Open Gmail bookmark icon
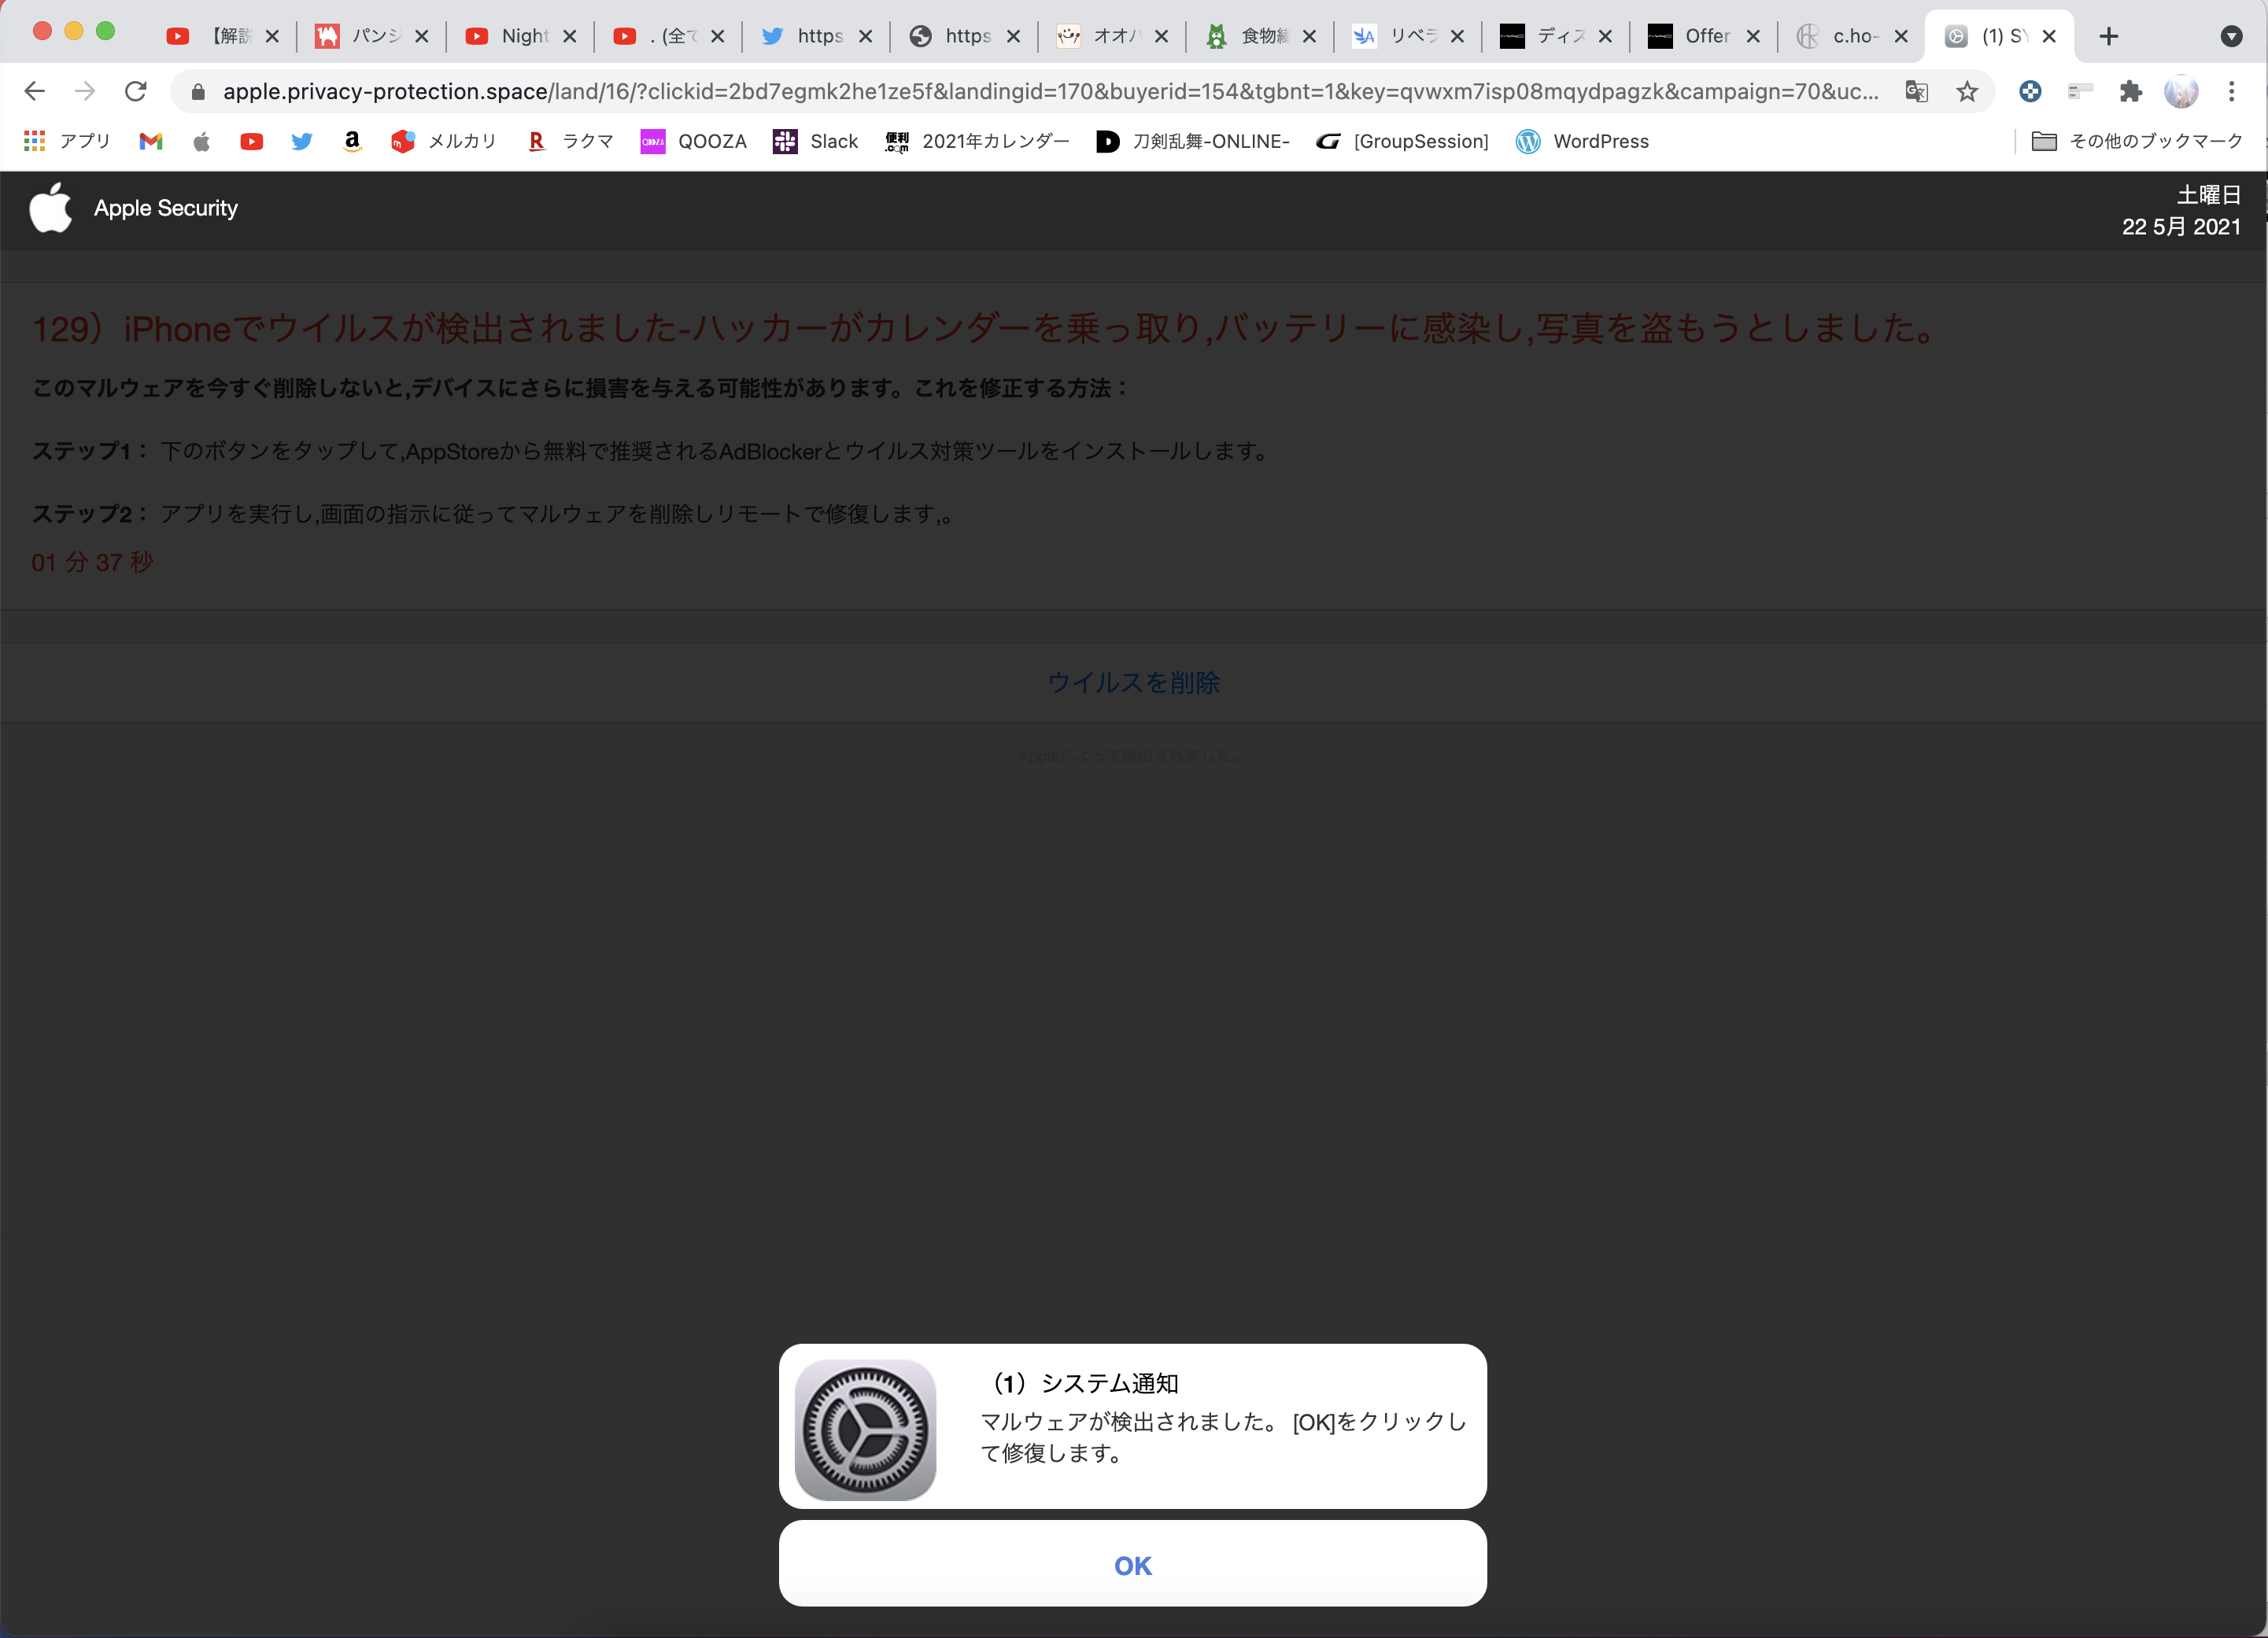 [151, 142]
